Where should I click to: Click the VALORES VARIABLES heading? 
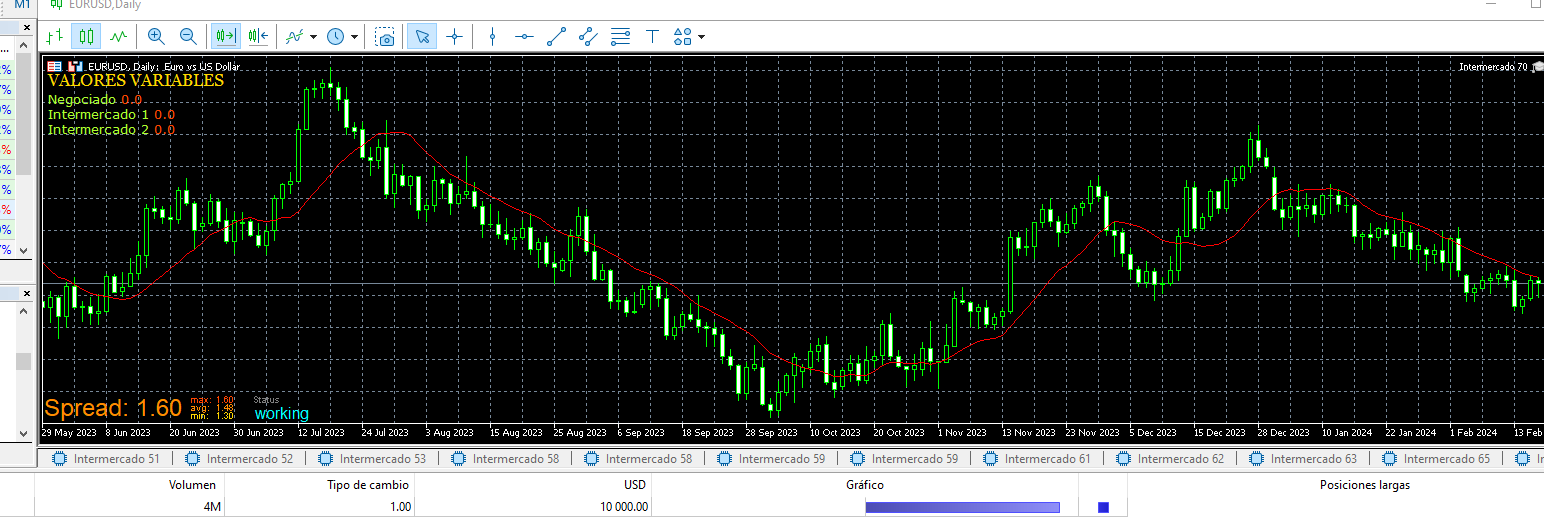(136, 81)
